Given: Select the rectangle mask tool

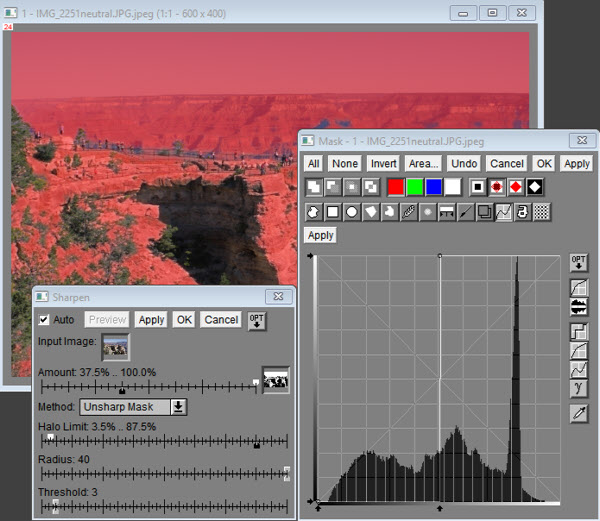Looking at the screenshot, I should point(333,211).
